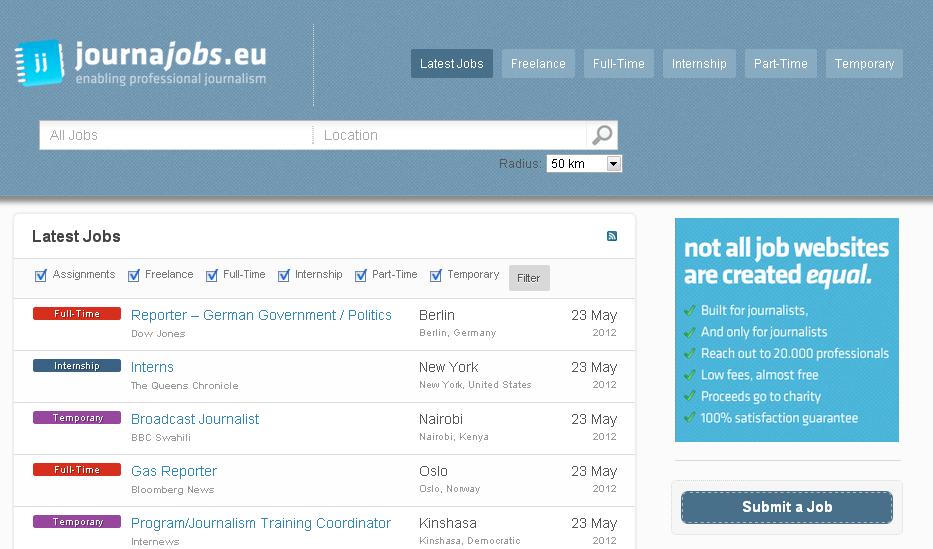Toggle the Full-Time filter checkbox

(x=211, y=275)
